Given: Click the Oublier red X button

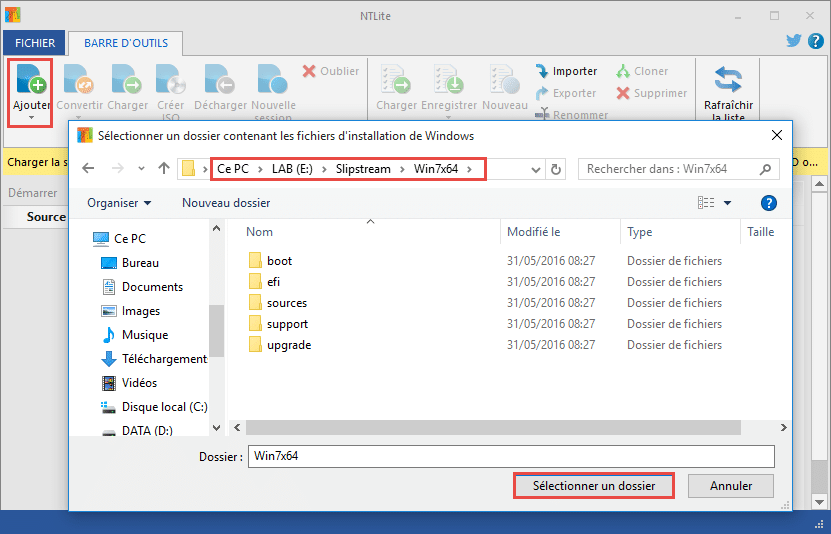Looking at the screenshot, I should point(331,71).
